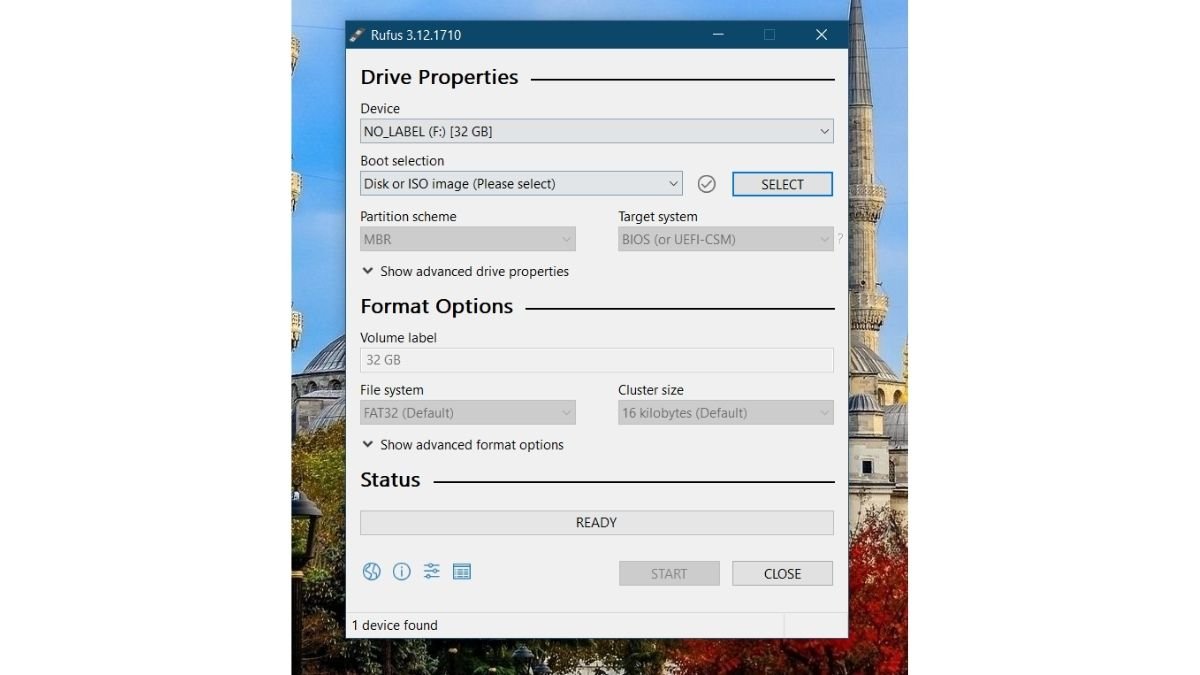This screenshot has height=675, width=1200.
Task: Open the Partition scheme MBR dropdown
Action: pyautogui.click(x=468, y=239)
